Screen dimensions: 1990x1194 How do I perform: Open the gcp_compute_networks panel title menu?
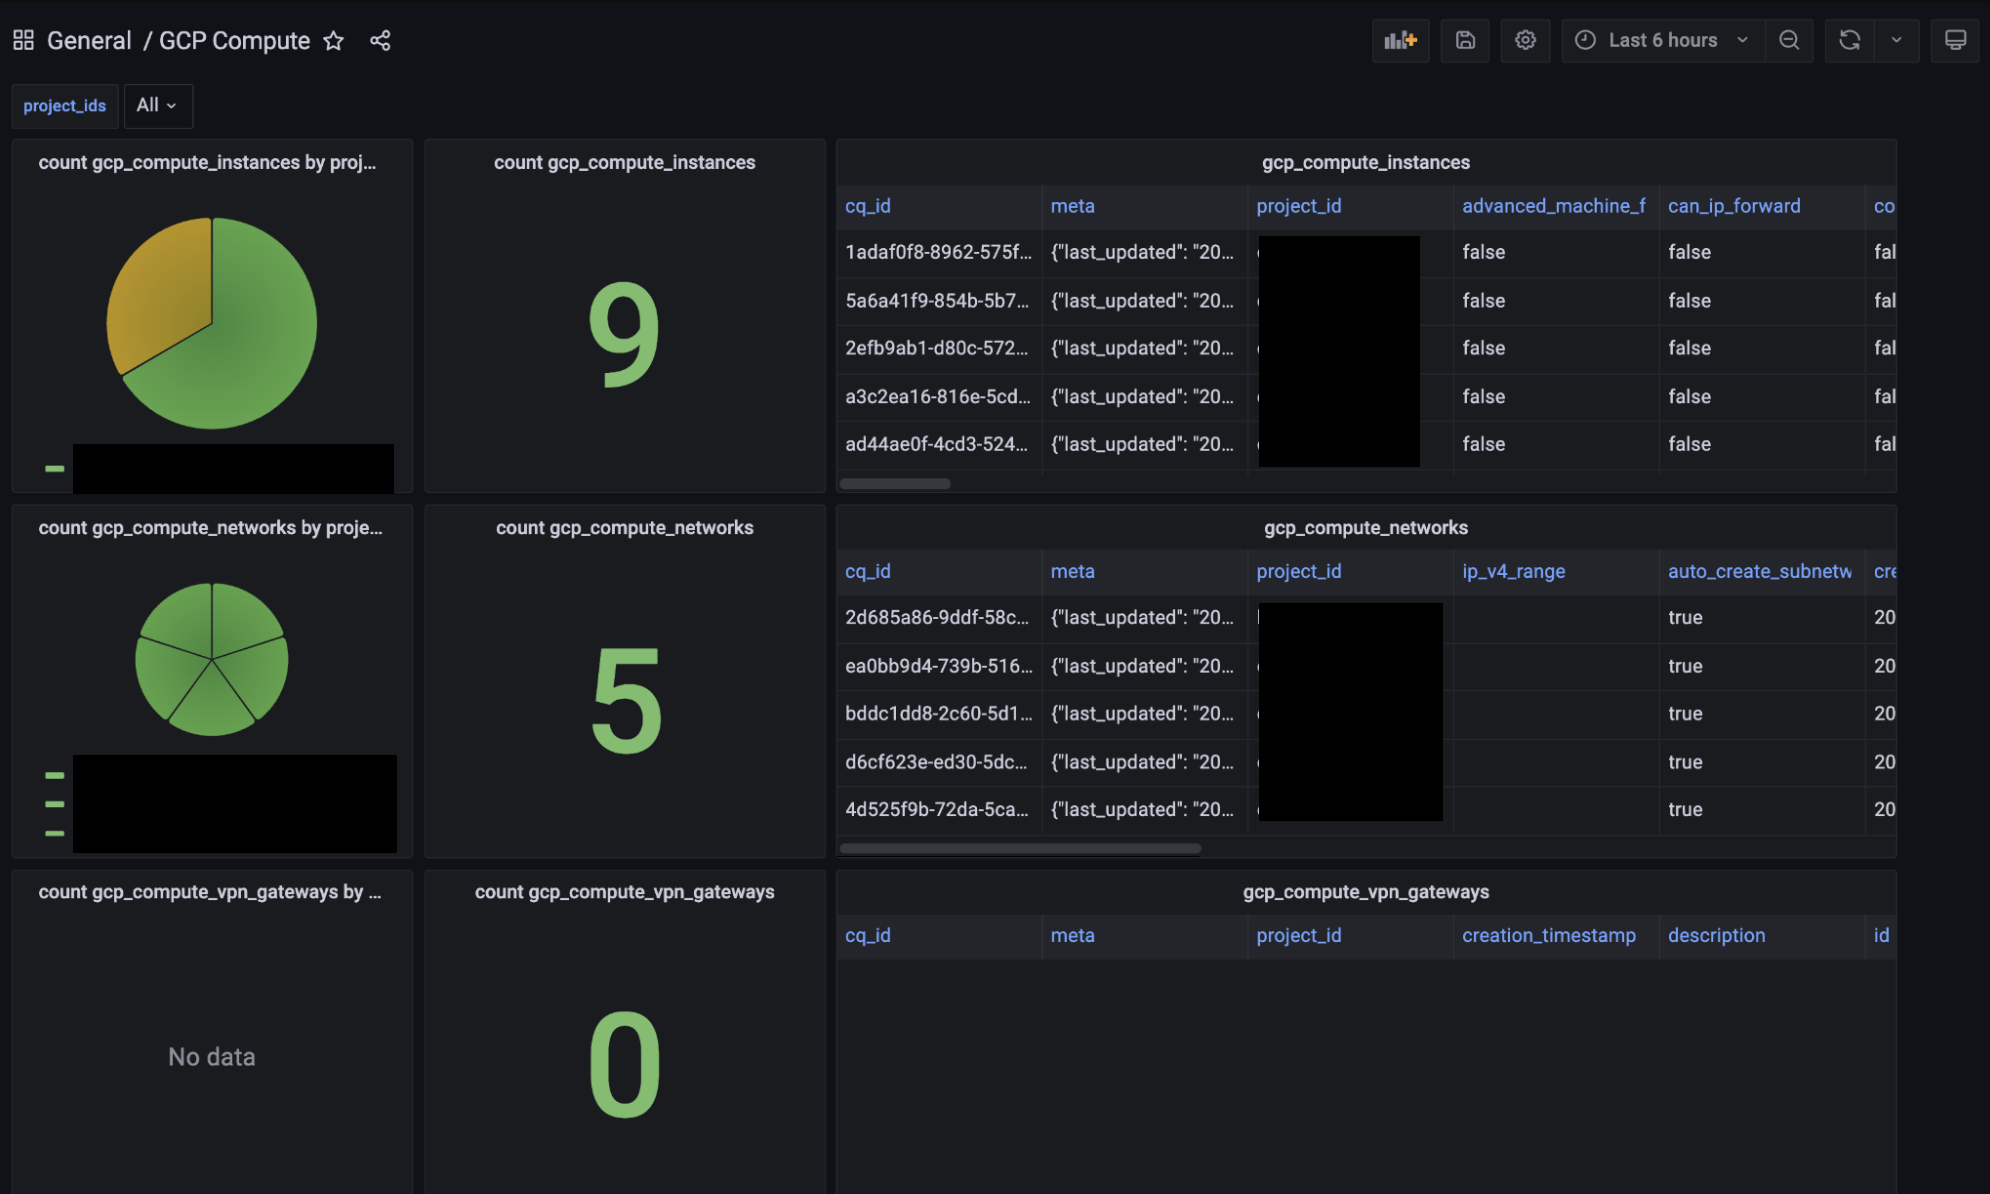(1364, 527)
